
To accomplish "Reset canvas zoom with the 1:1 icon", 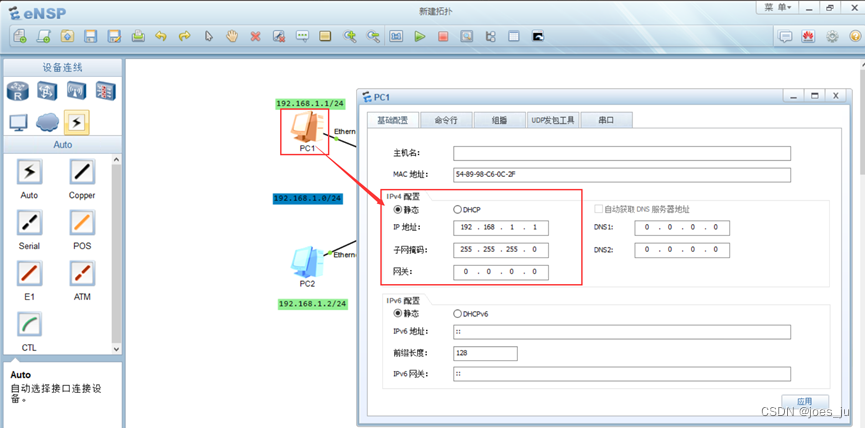I will (397, 36).
